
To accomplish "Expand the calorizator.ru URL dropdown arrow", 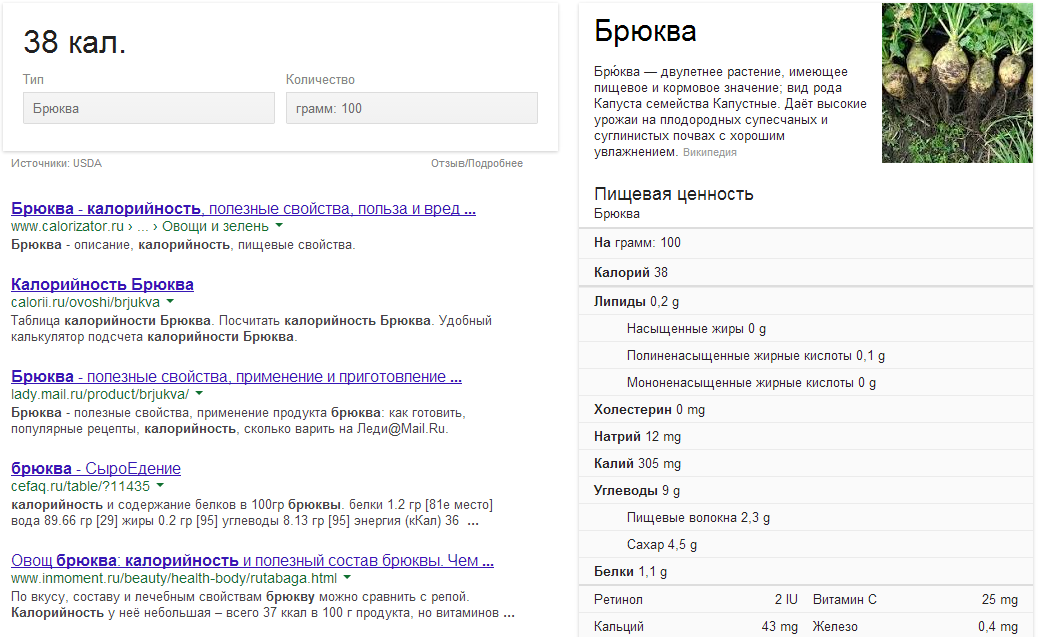I will 279,226.
